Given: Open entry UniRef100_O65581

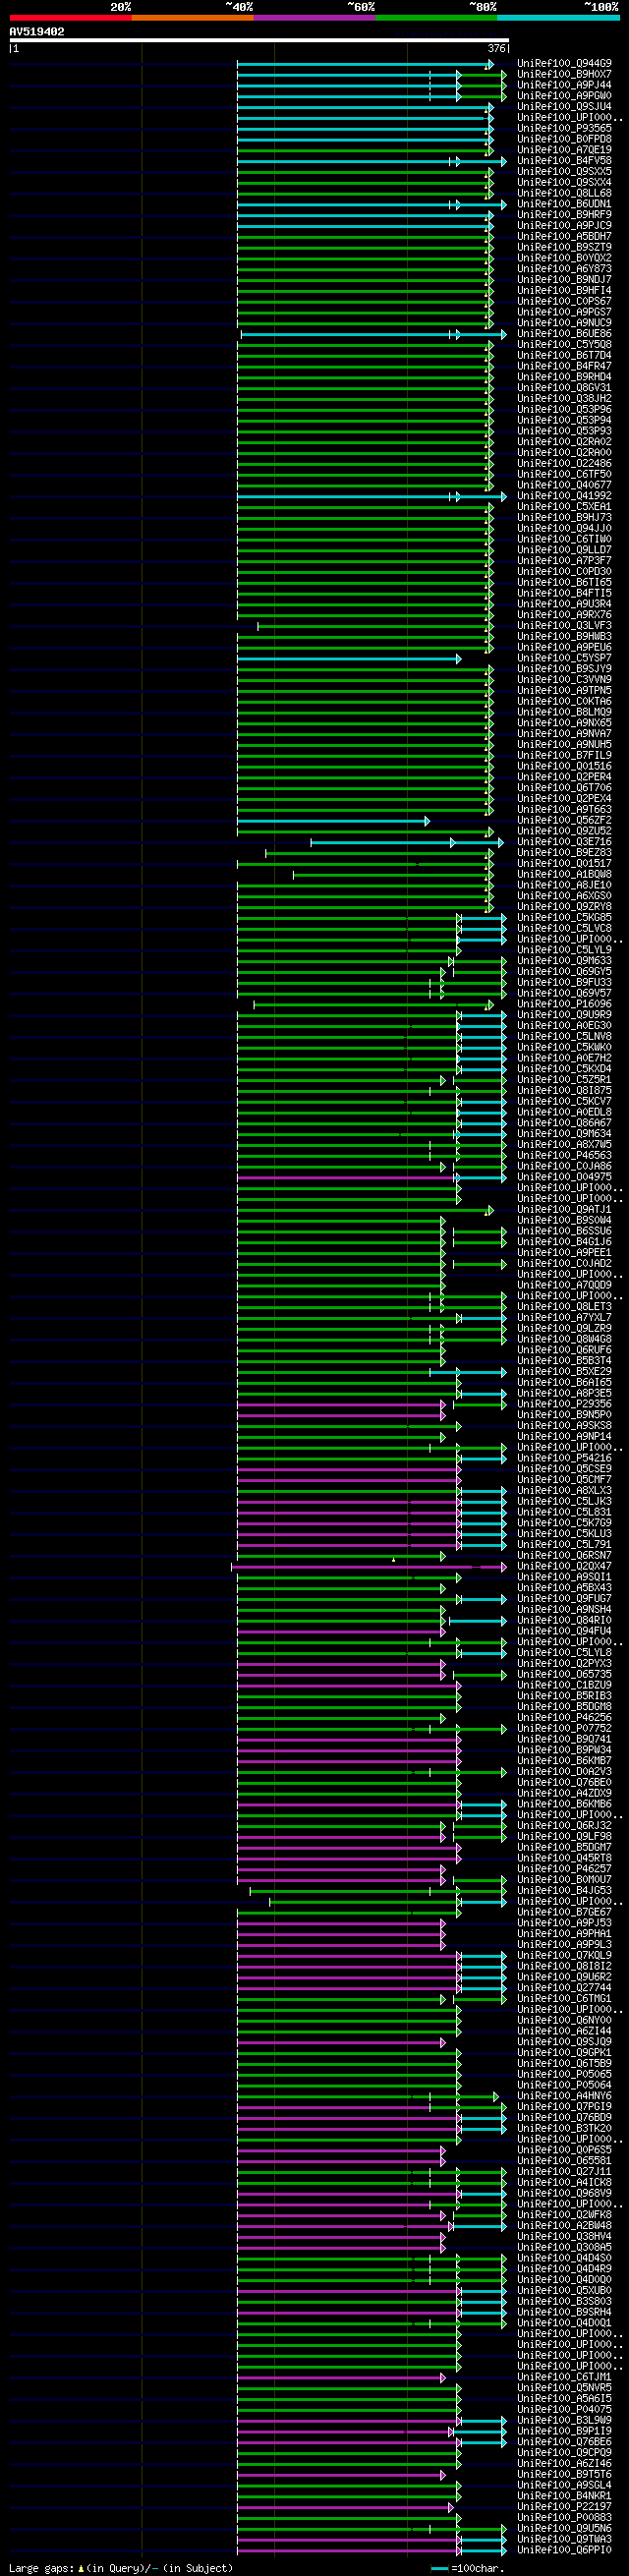Looking at the screenshot, I should pyautogui.click(x=564, y=2161).
